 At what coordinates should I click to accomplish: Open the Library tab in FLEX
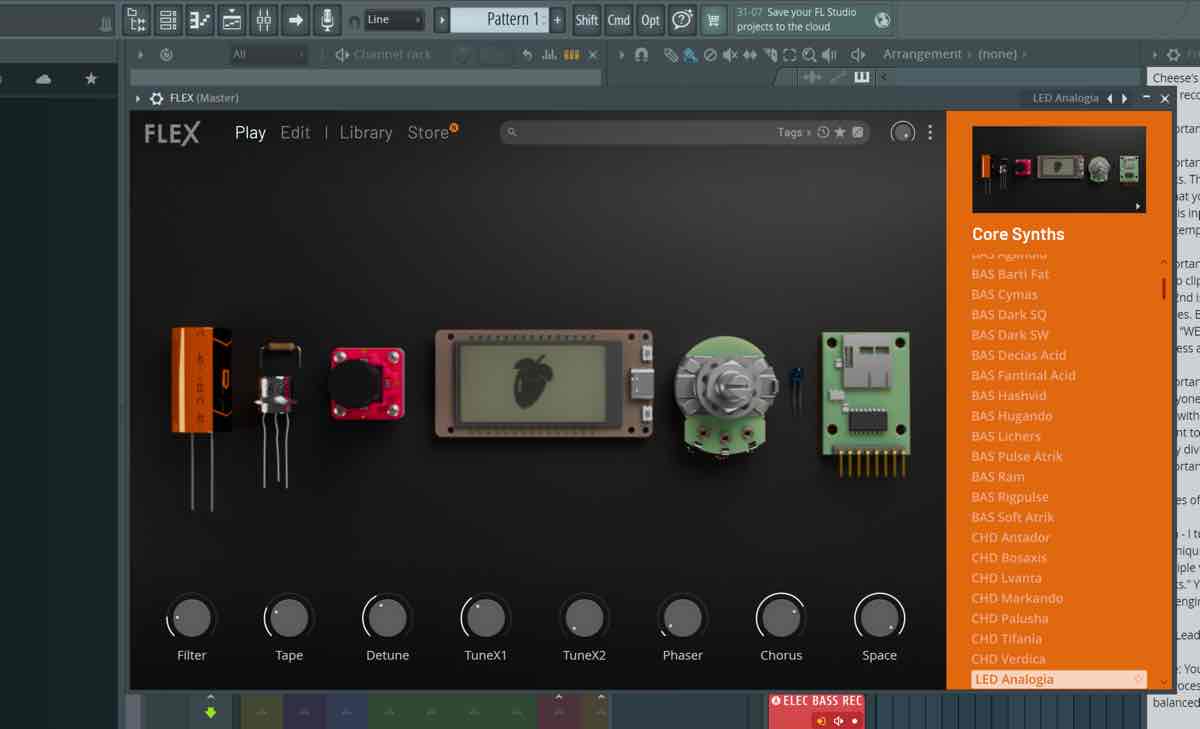click(366, 132)
